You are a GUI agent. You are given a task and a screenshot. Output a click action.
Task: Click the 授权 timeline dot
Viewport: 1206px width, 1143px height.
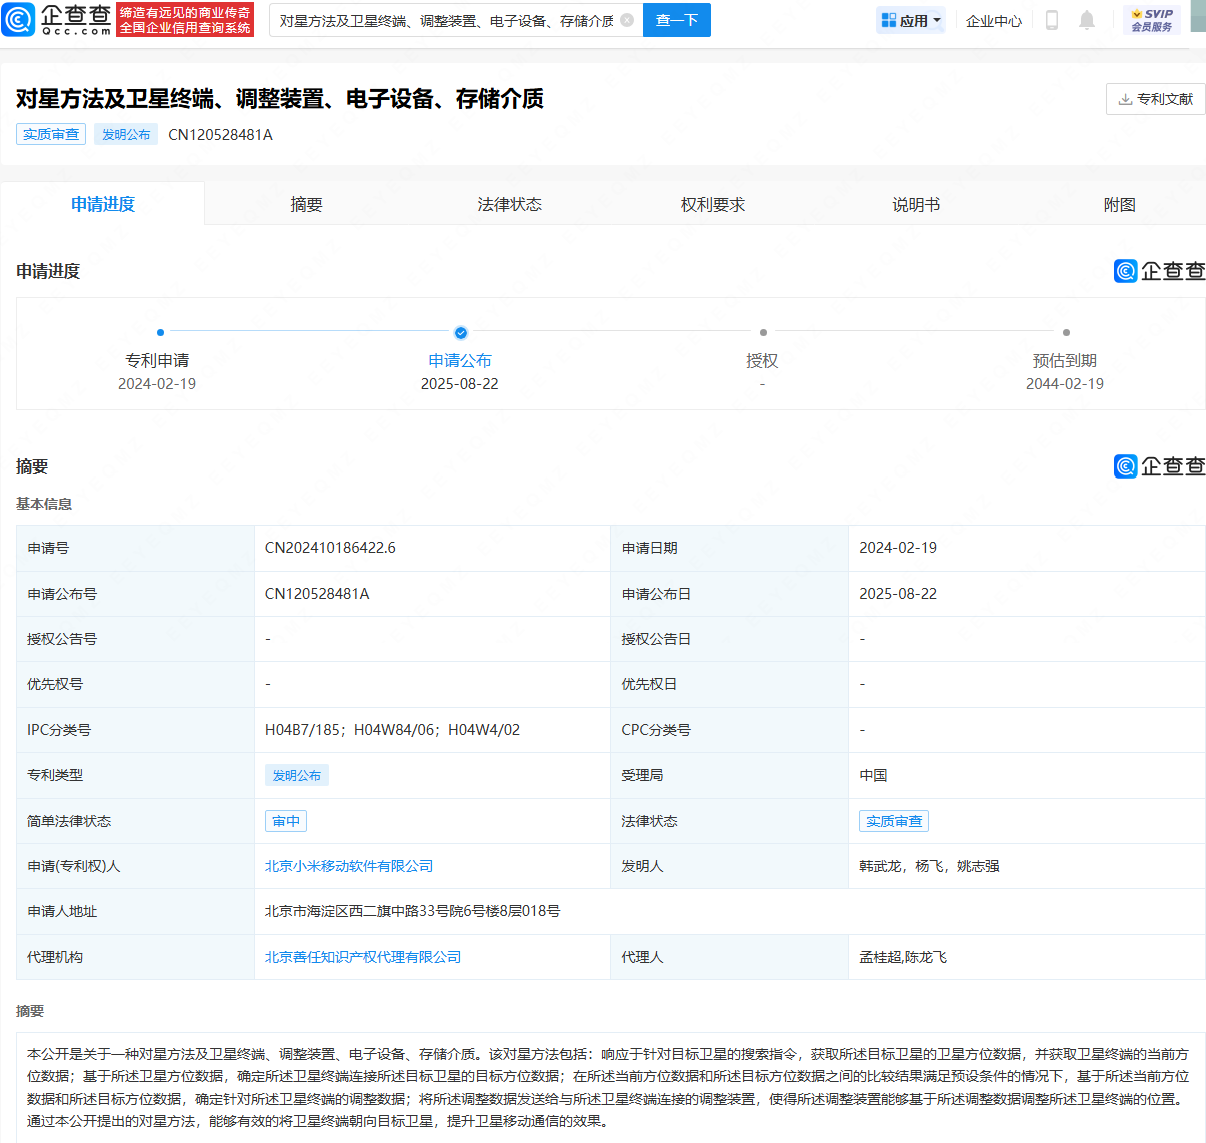coord(763,332)
